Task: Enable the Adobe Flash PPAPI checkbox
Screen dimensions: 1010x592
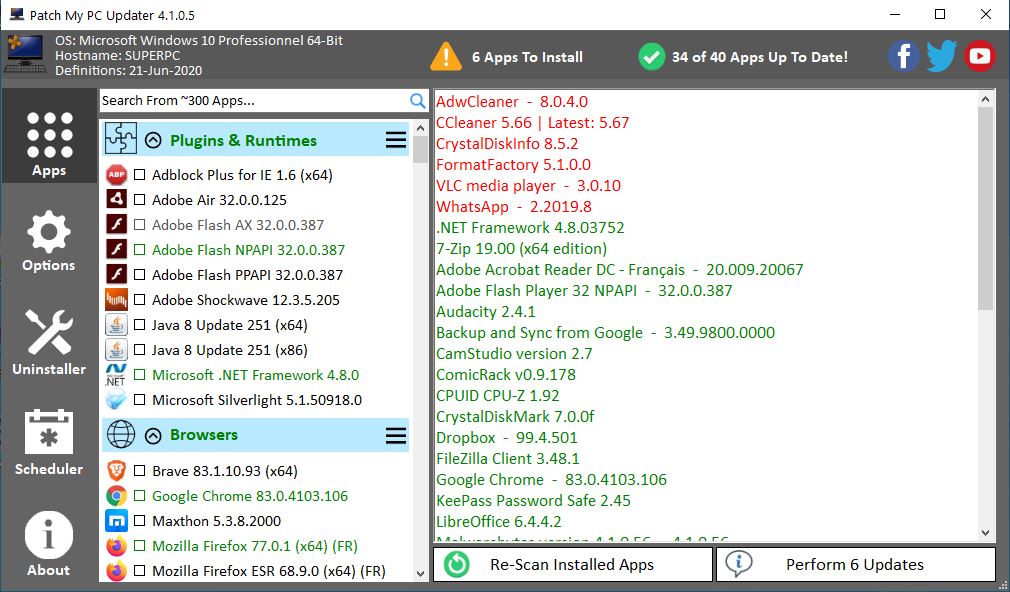Action: 139,274
